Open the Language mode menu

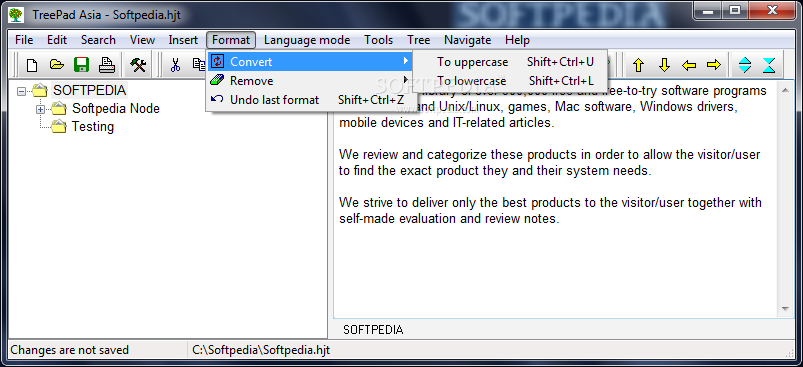307,40
